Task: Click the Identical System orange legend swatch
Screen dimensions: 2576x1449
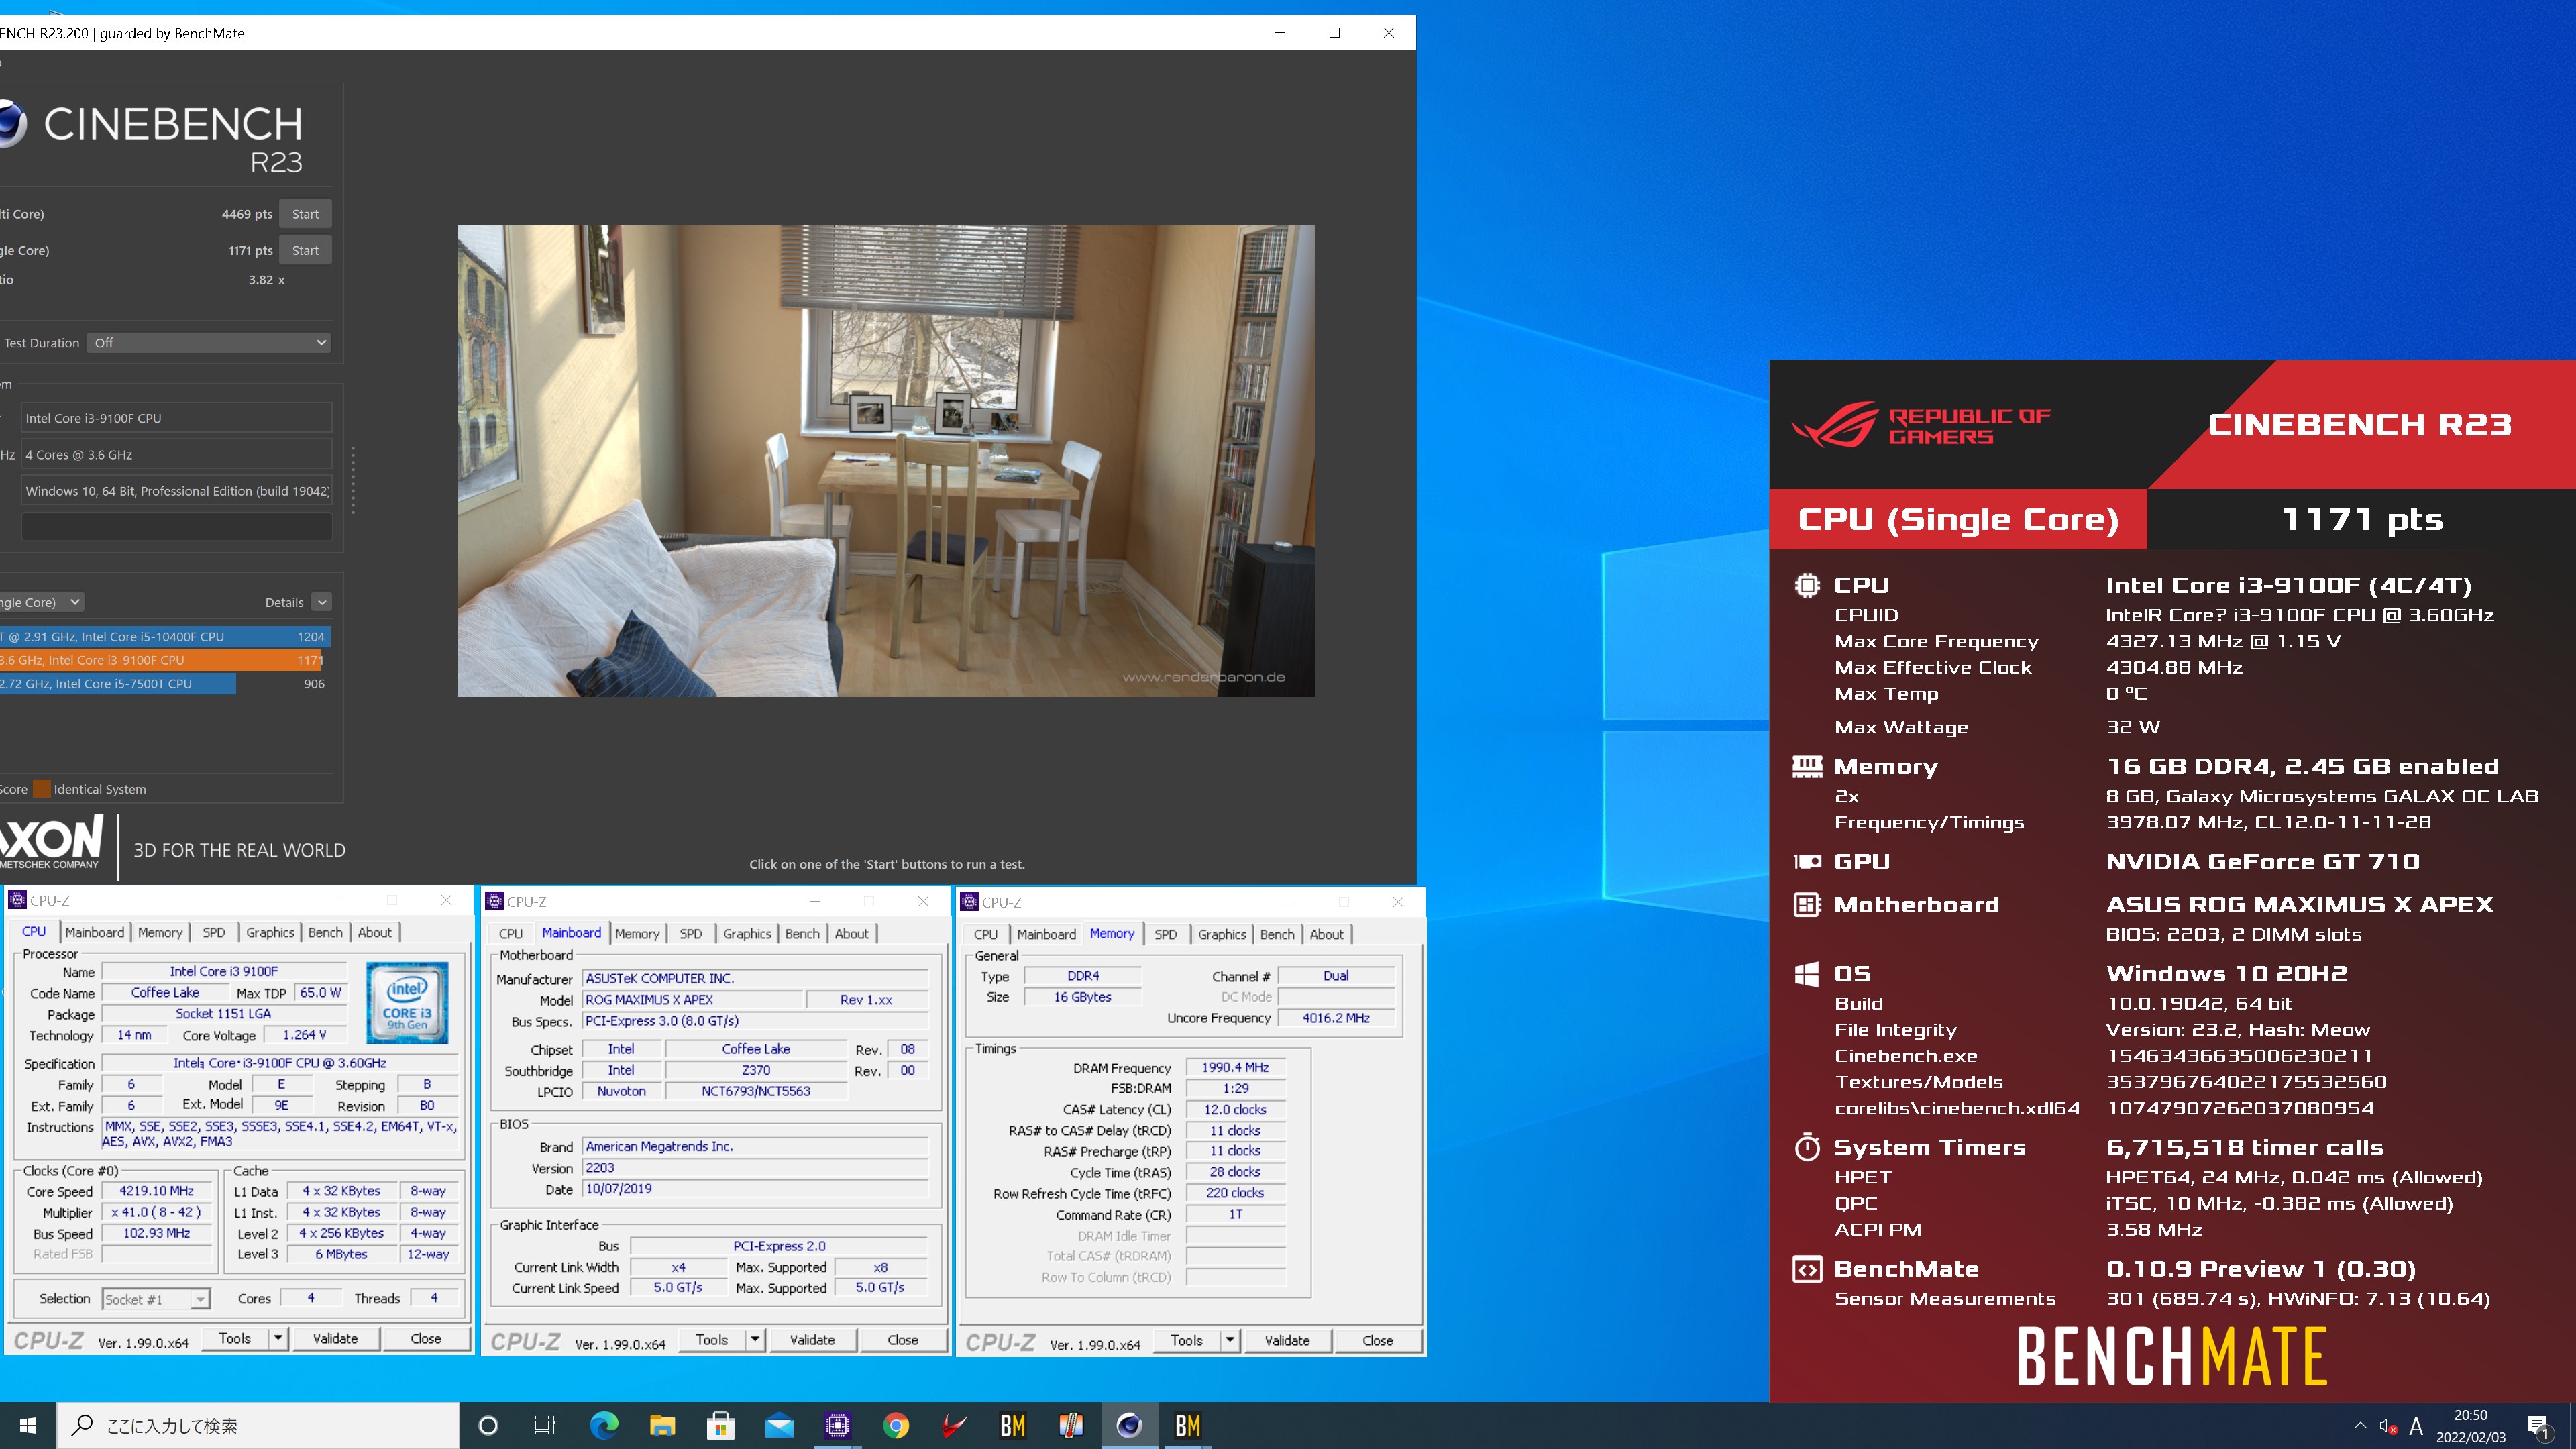Action: point(41,789)
